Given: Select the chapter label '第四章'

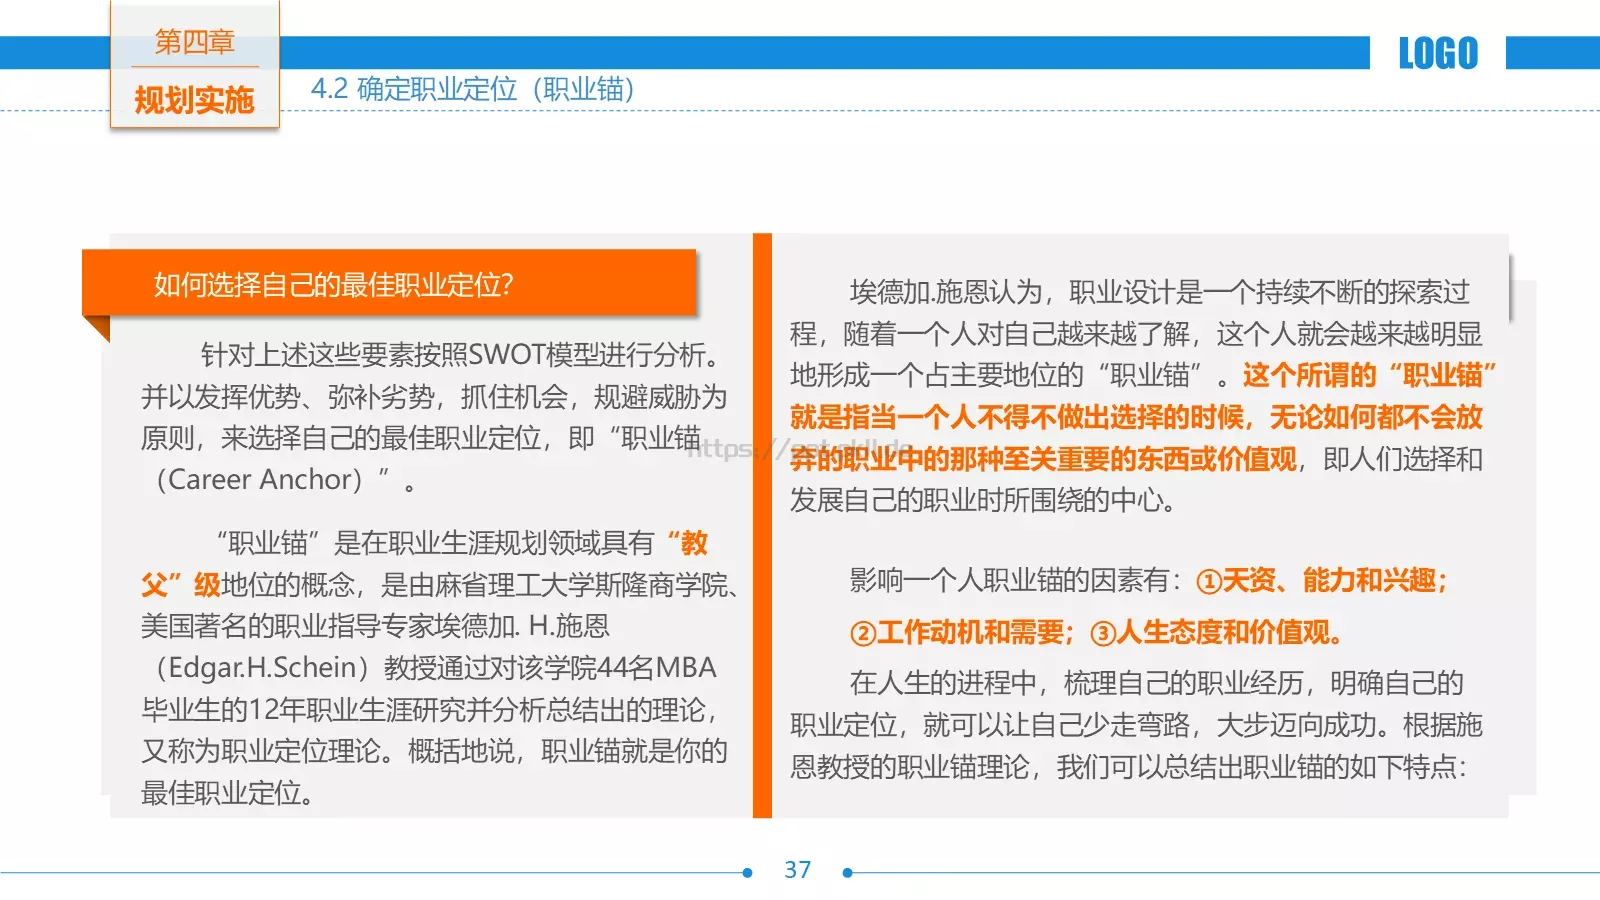Looking at the screenshot, I should pos(194,42).
